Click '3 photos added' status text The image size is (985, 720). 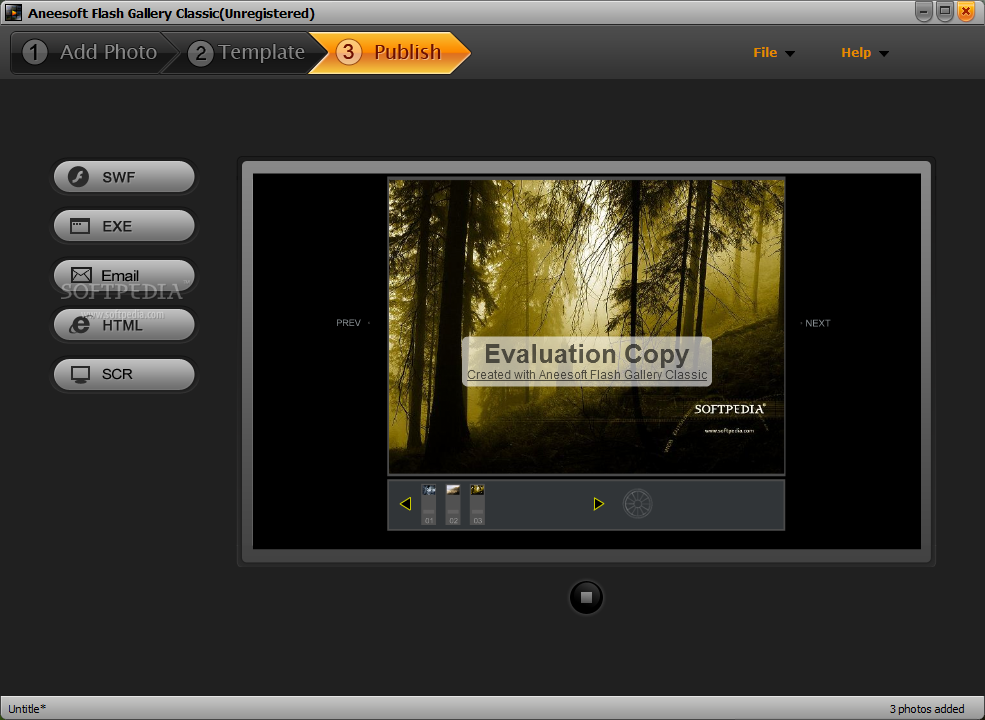[x=927, y=709]
